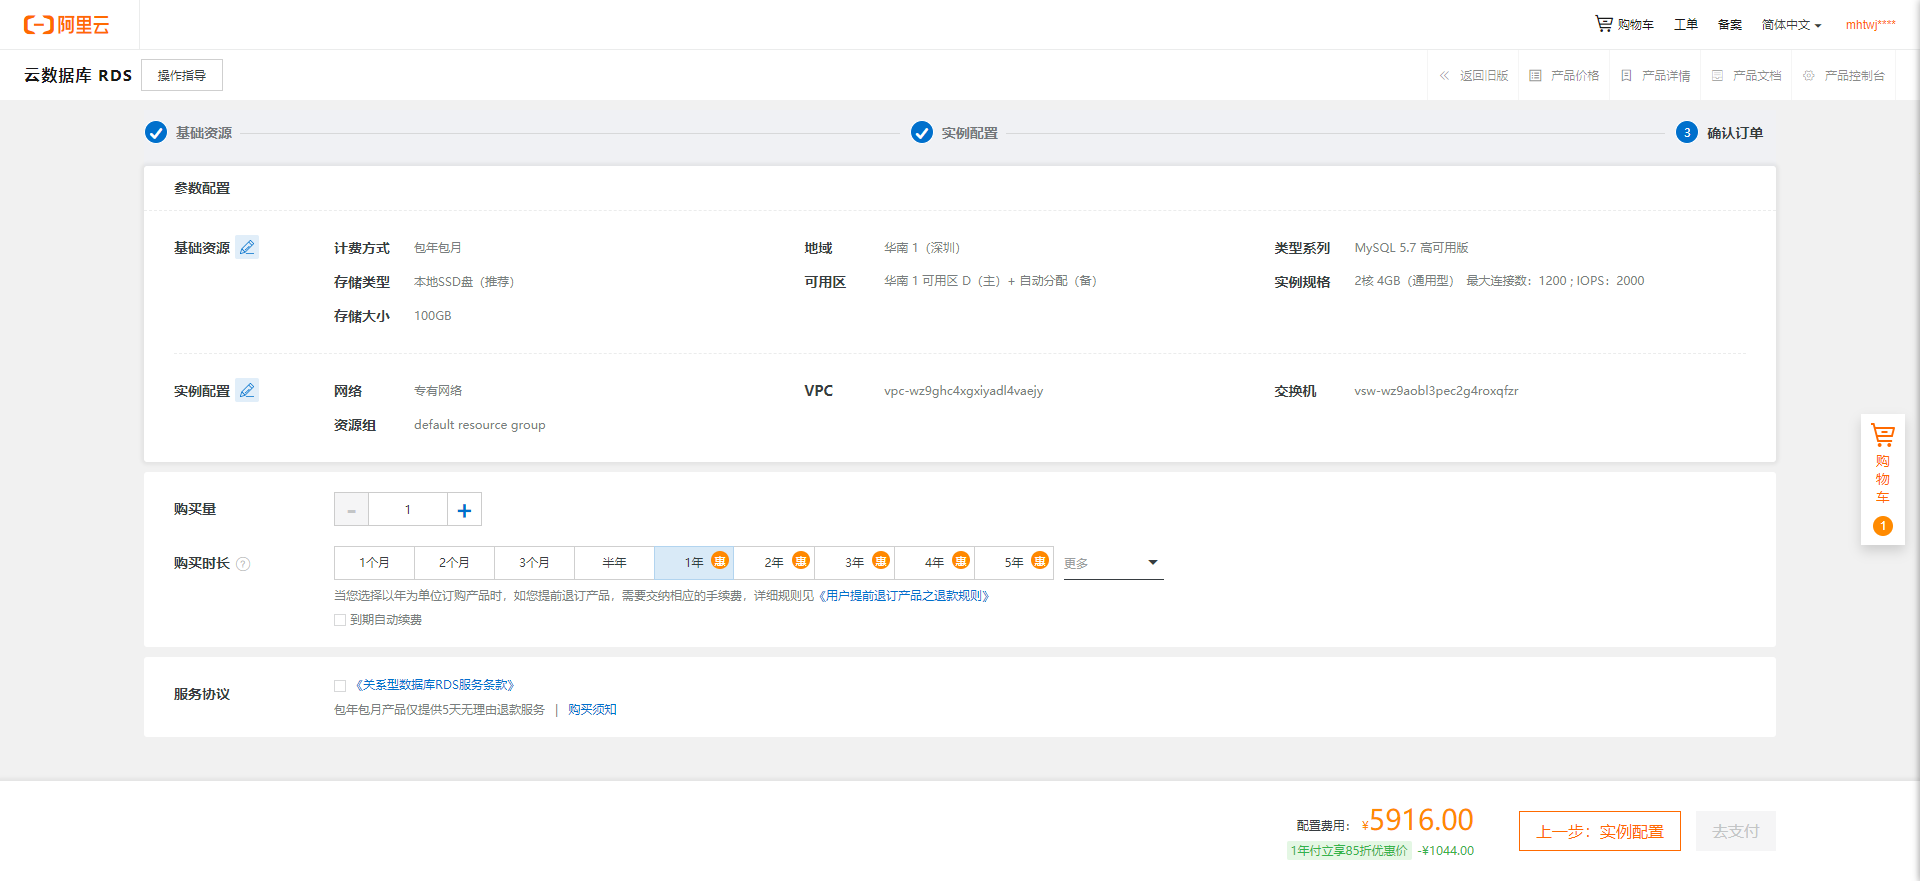Go back to 上一步：实例配置
The image size is (1920, 881).
click(1599, 831)
